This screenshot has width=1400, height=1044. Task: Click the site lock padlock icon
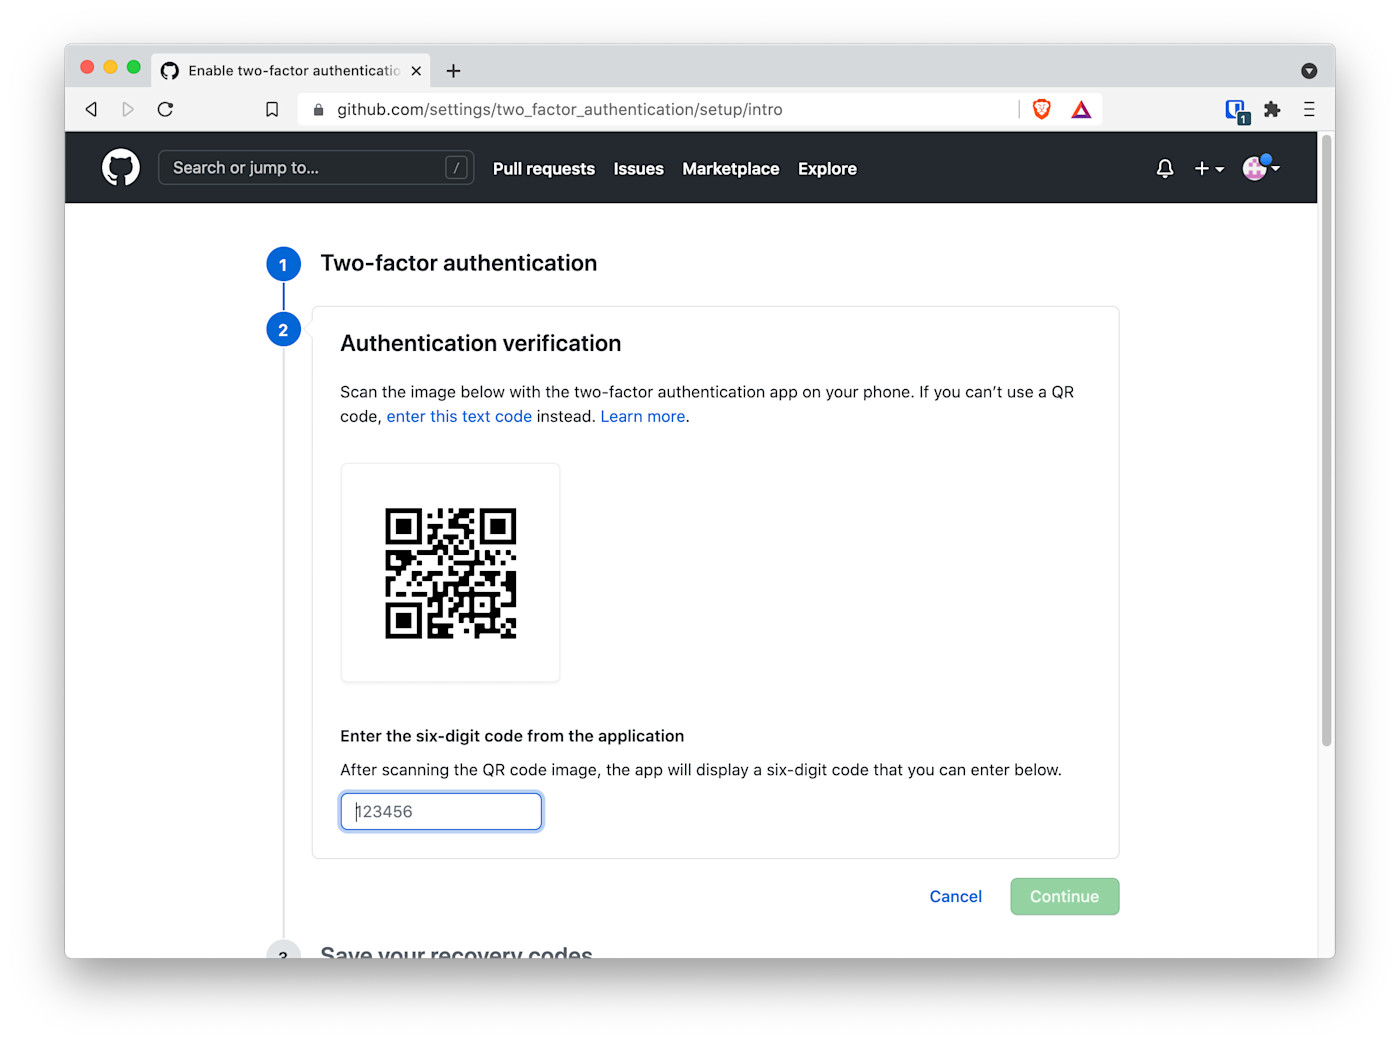pyautogui.click(x=318, y=109)
